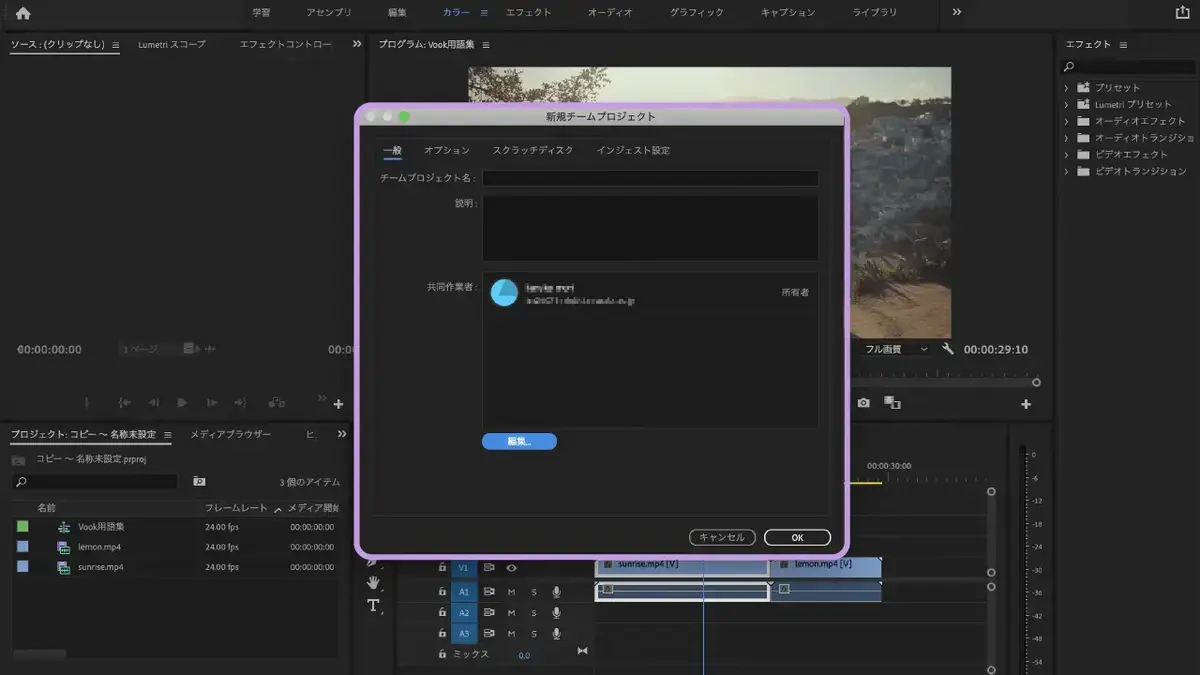Open the エフェクト workspace tab
The width and height of the screenshot is (1200, 675).
point(528,12)
